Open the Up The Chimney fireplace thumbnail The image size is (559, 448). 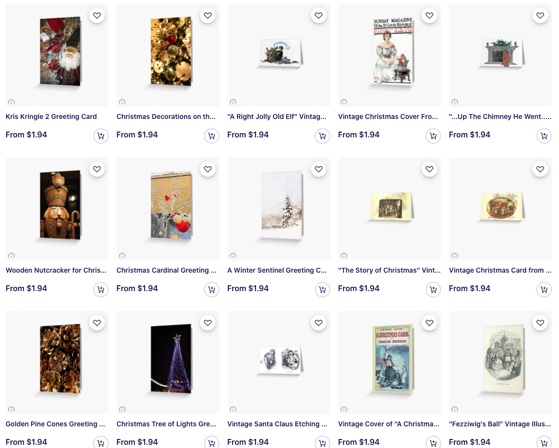501,53
